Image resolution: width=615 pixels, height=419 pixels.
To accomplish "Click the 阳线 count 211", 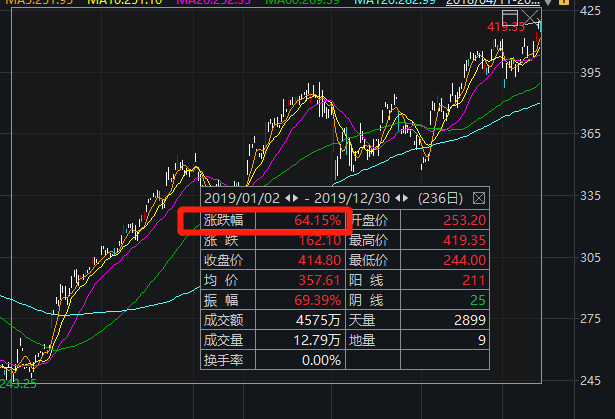I will 474,280.
